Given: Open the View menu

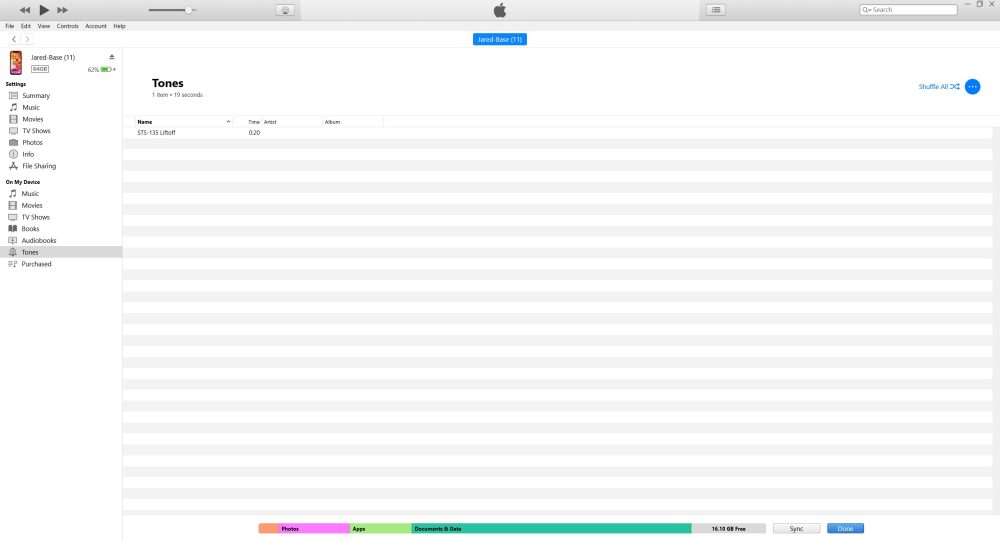Looking at the screenshot, I should pos(43,26).
